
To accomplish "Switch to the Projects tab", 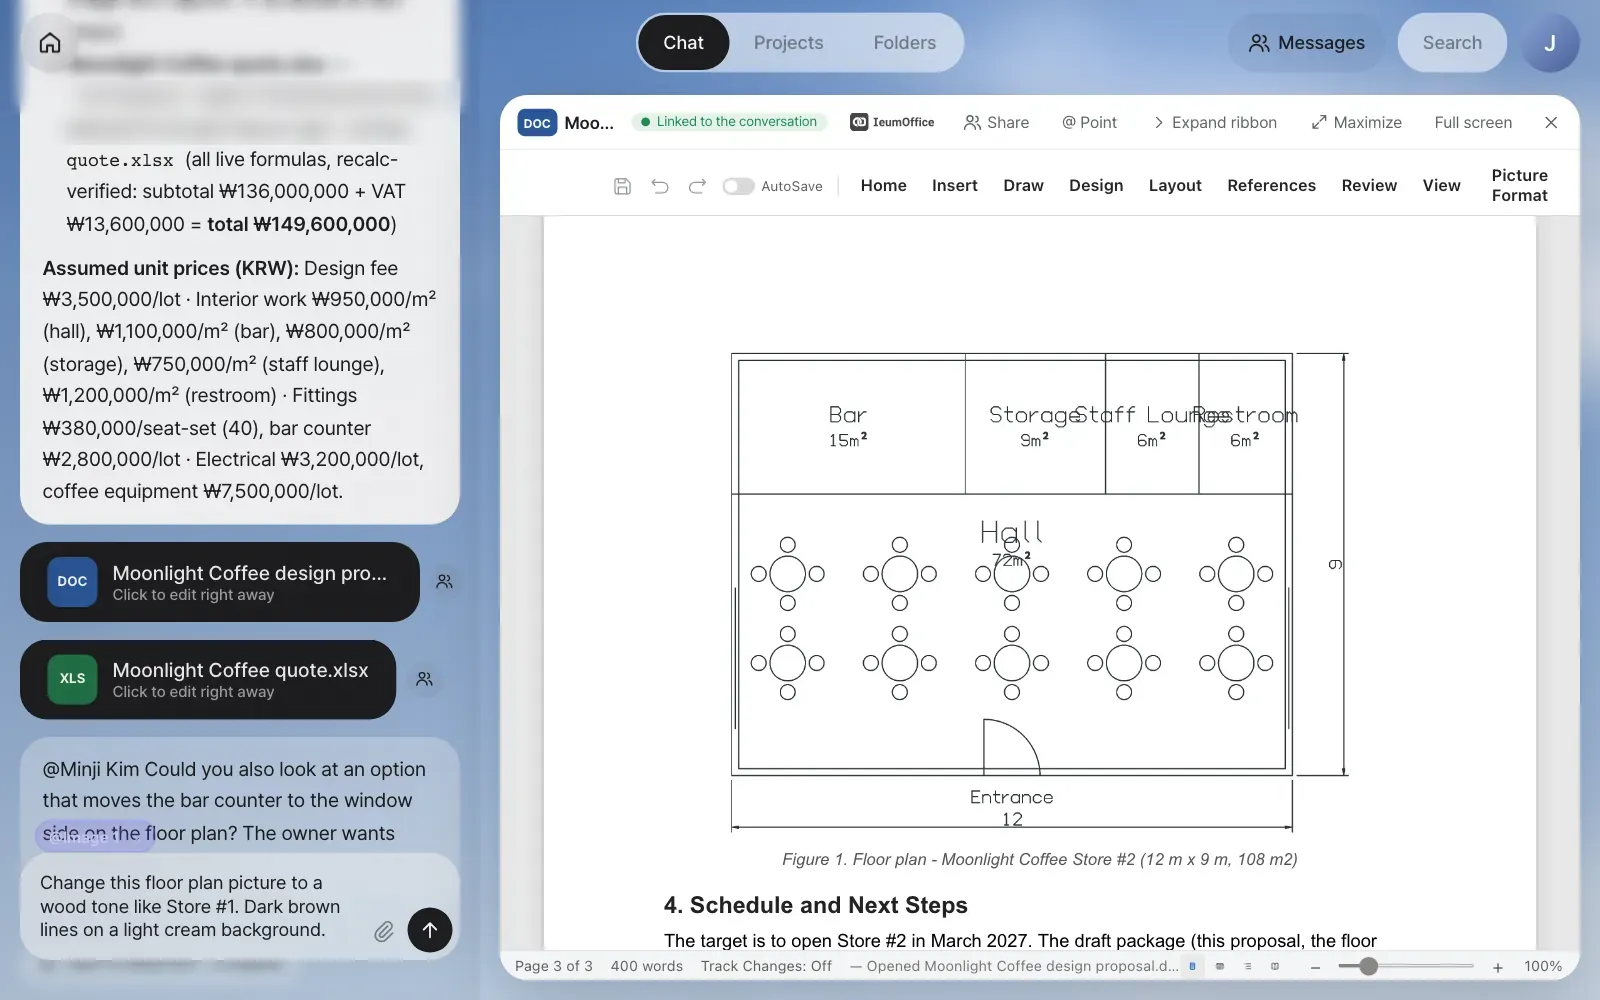I will [789, 43].
